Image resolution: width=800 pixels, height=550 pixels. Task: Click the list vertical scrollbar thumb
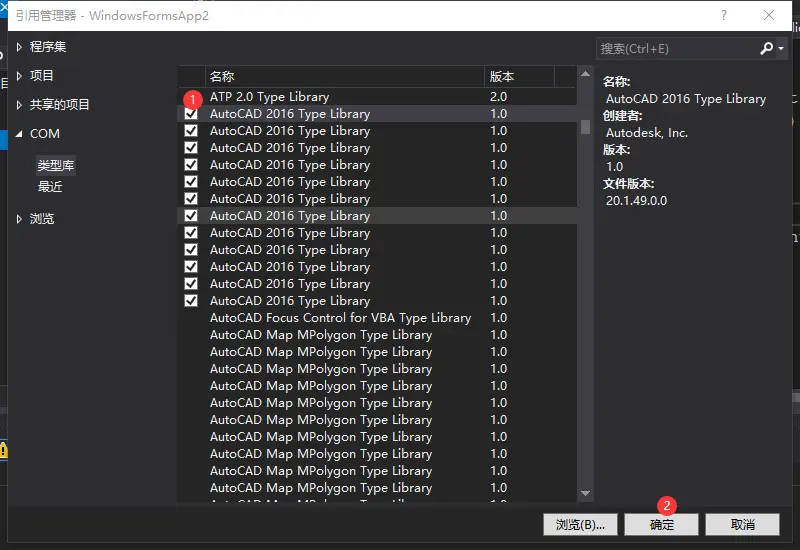click(x=586, y=127)
